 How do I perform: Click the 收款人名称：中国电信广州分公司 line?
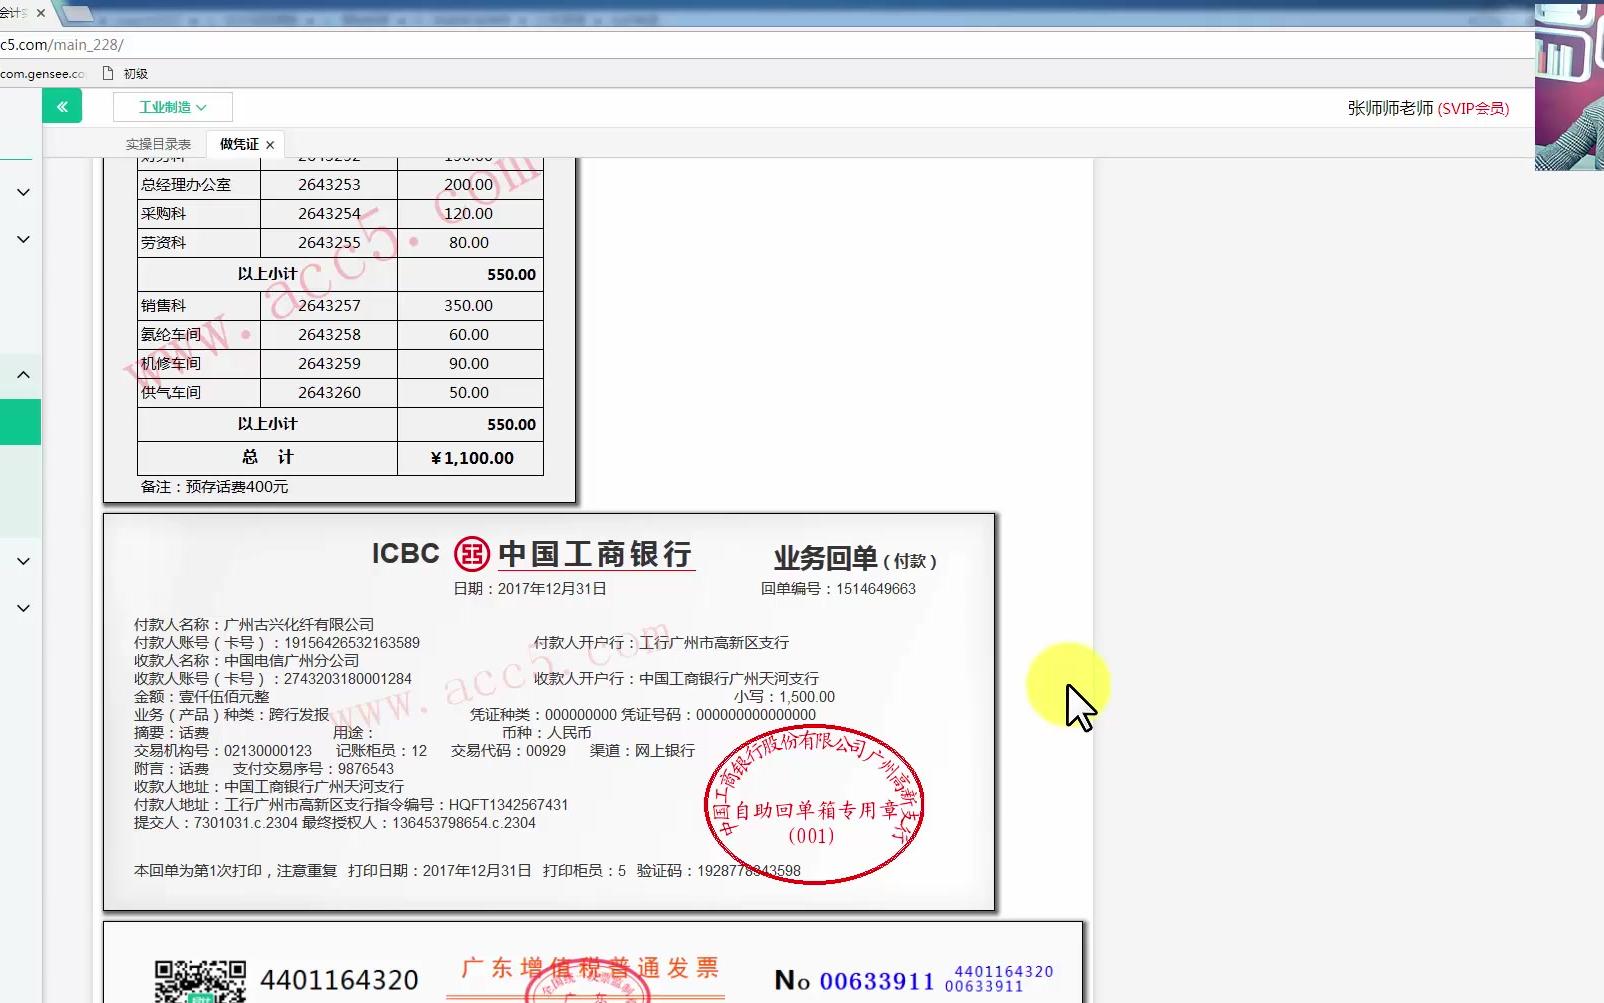point(246,661)
